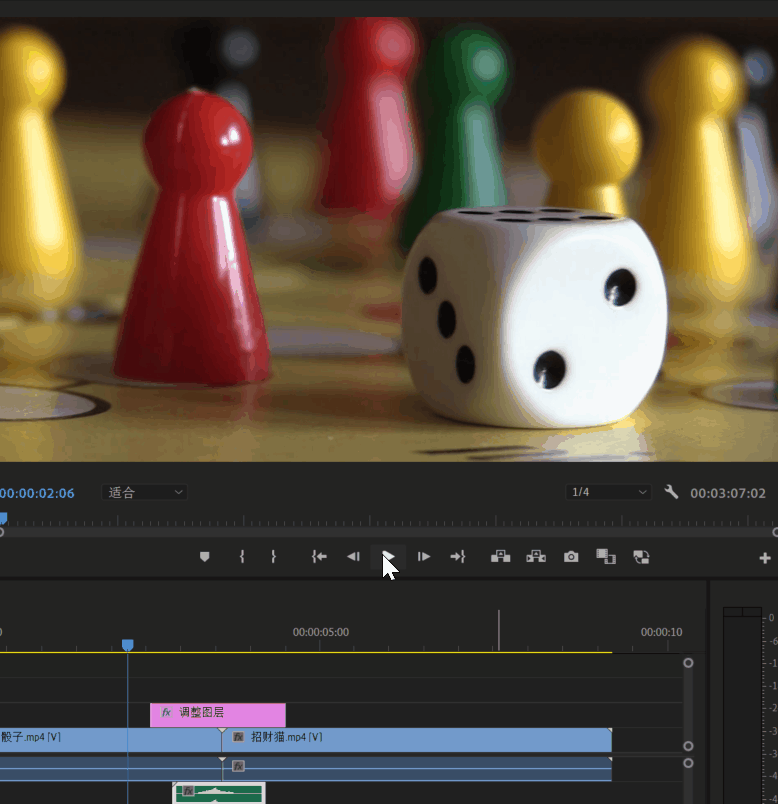
Task: Click the Comparison View icon
Action: click(606, 557)
